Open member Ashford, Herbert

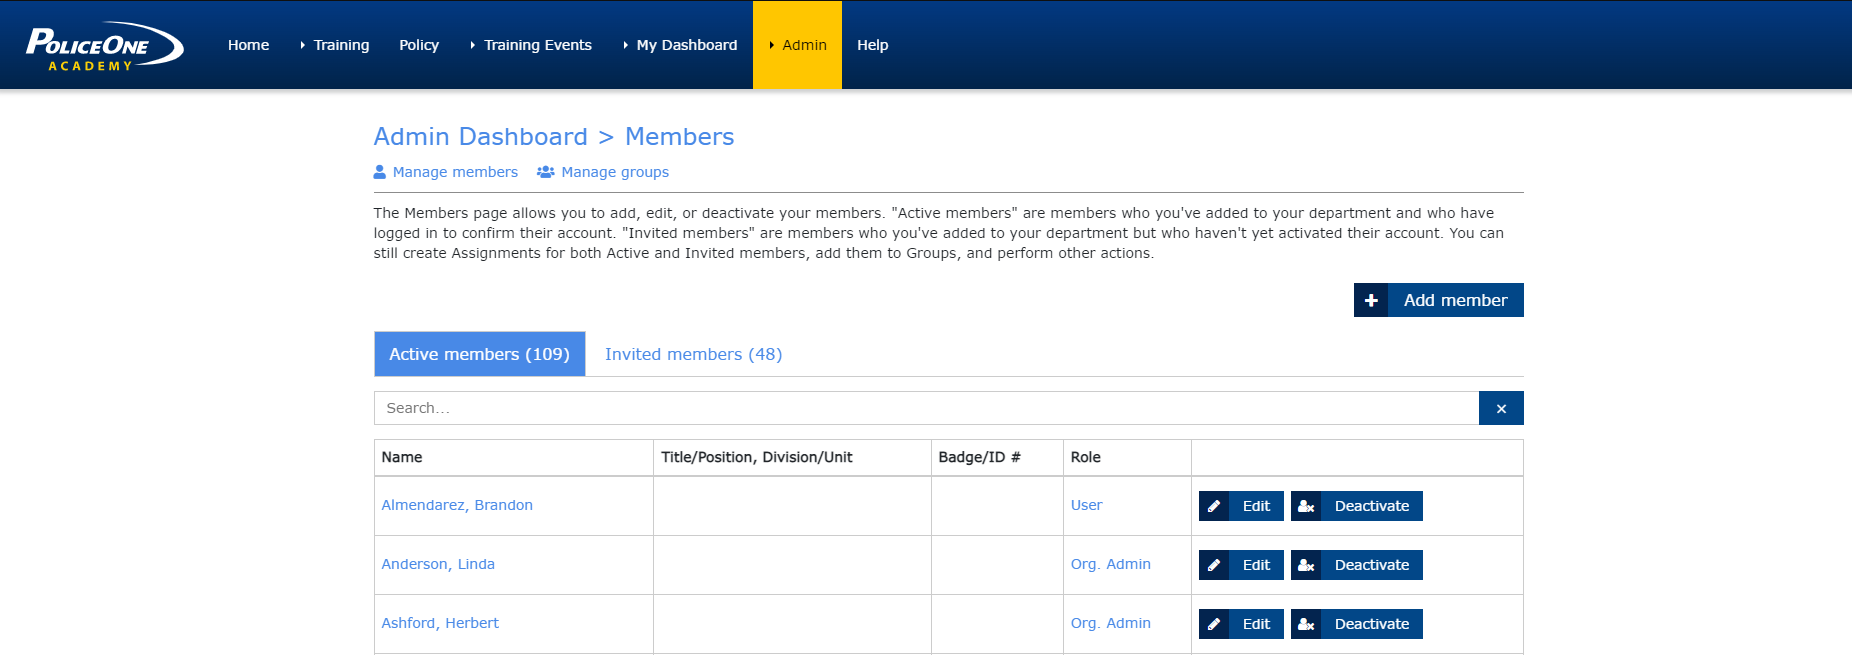(x=440, y=623)
